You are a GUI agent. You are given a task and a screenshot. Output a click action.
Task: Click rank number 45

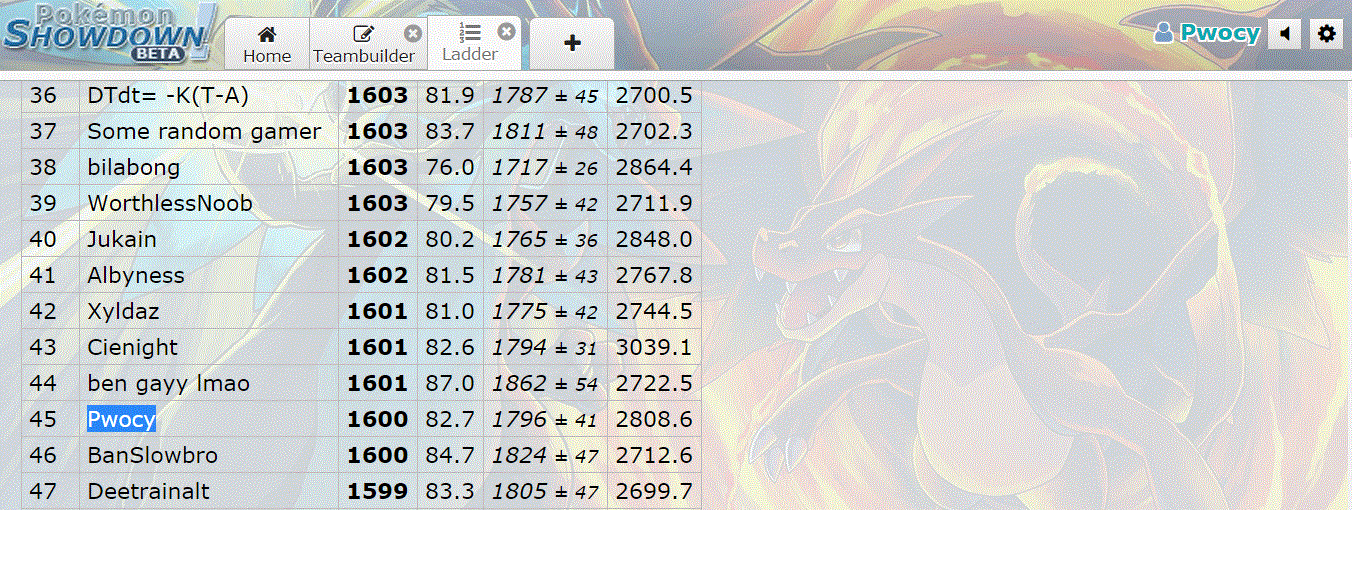(x=43, y=420)
